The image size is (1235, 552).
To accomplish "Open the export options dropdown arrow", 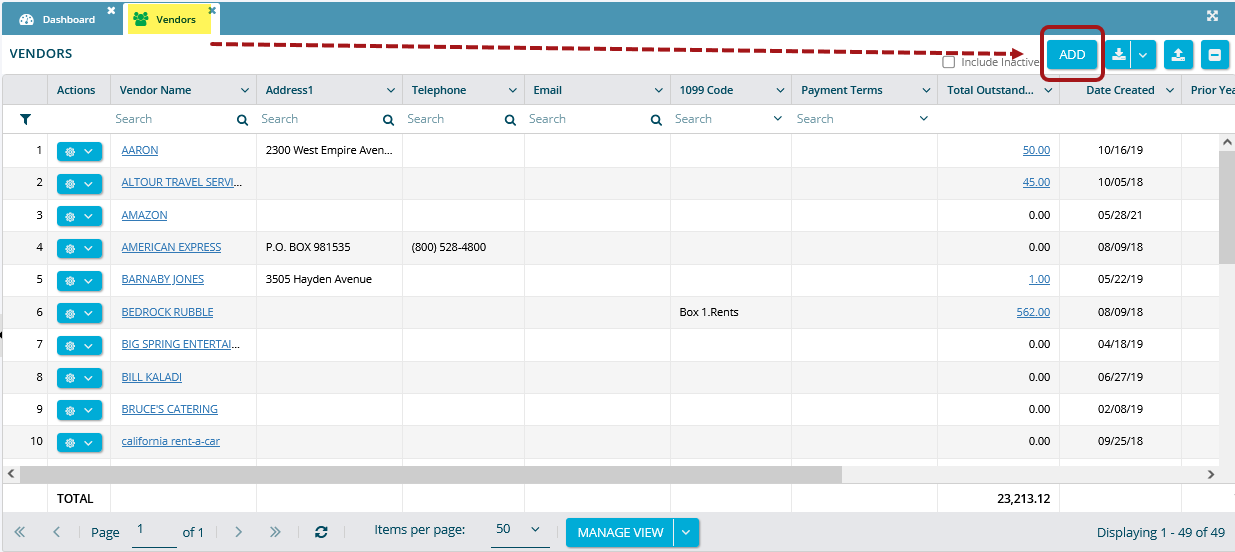I will (x=1144, y=55).
